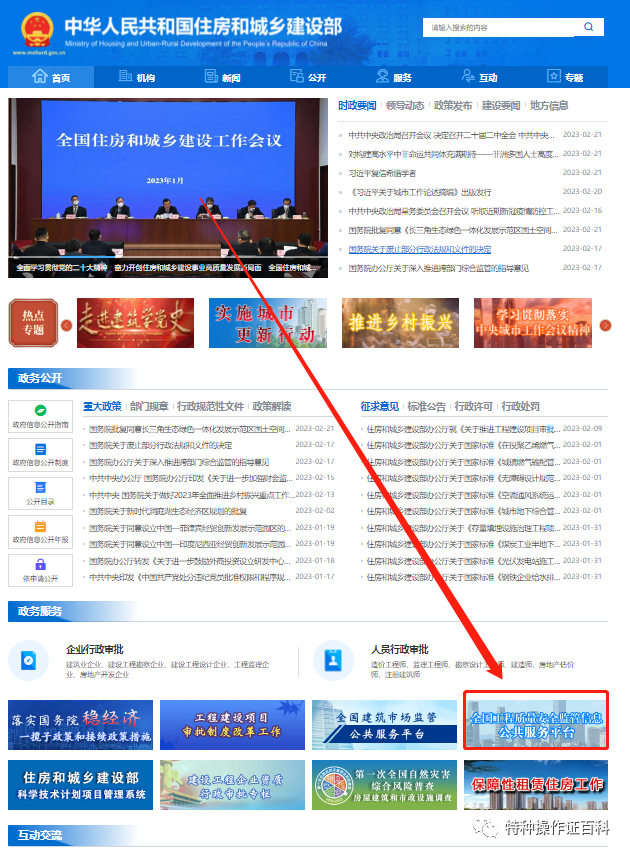The image size is (630, 856).
Task: Select the 政策发布 tab
Action: coord(453,105)
